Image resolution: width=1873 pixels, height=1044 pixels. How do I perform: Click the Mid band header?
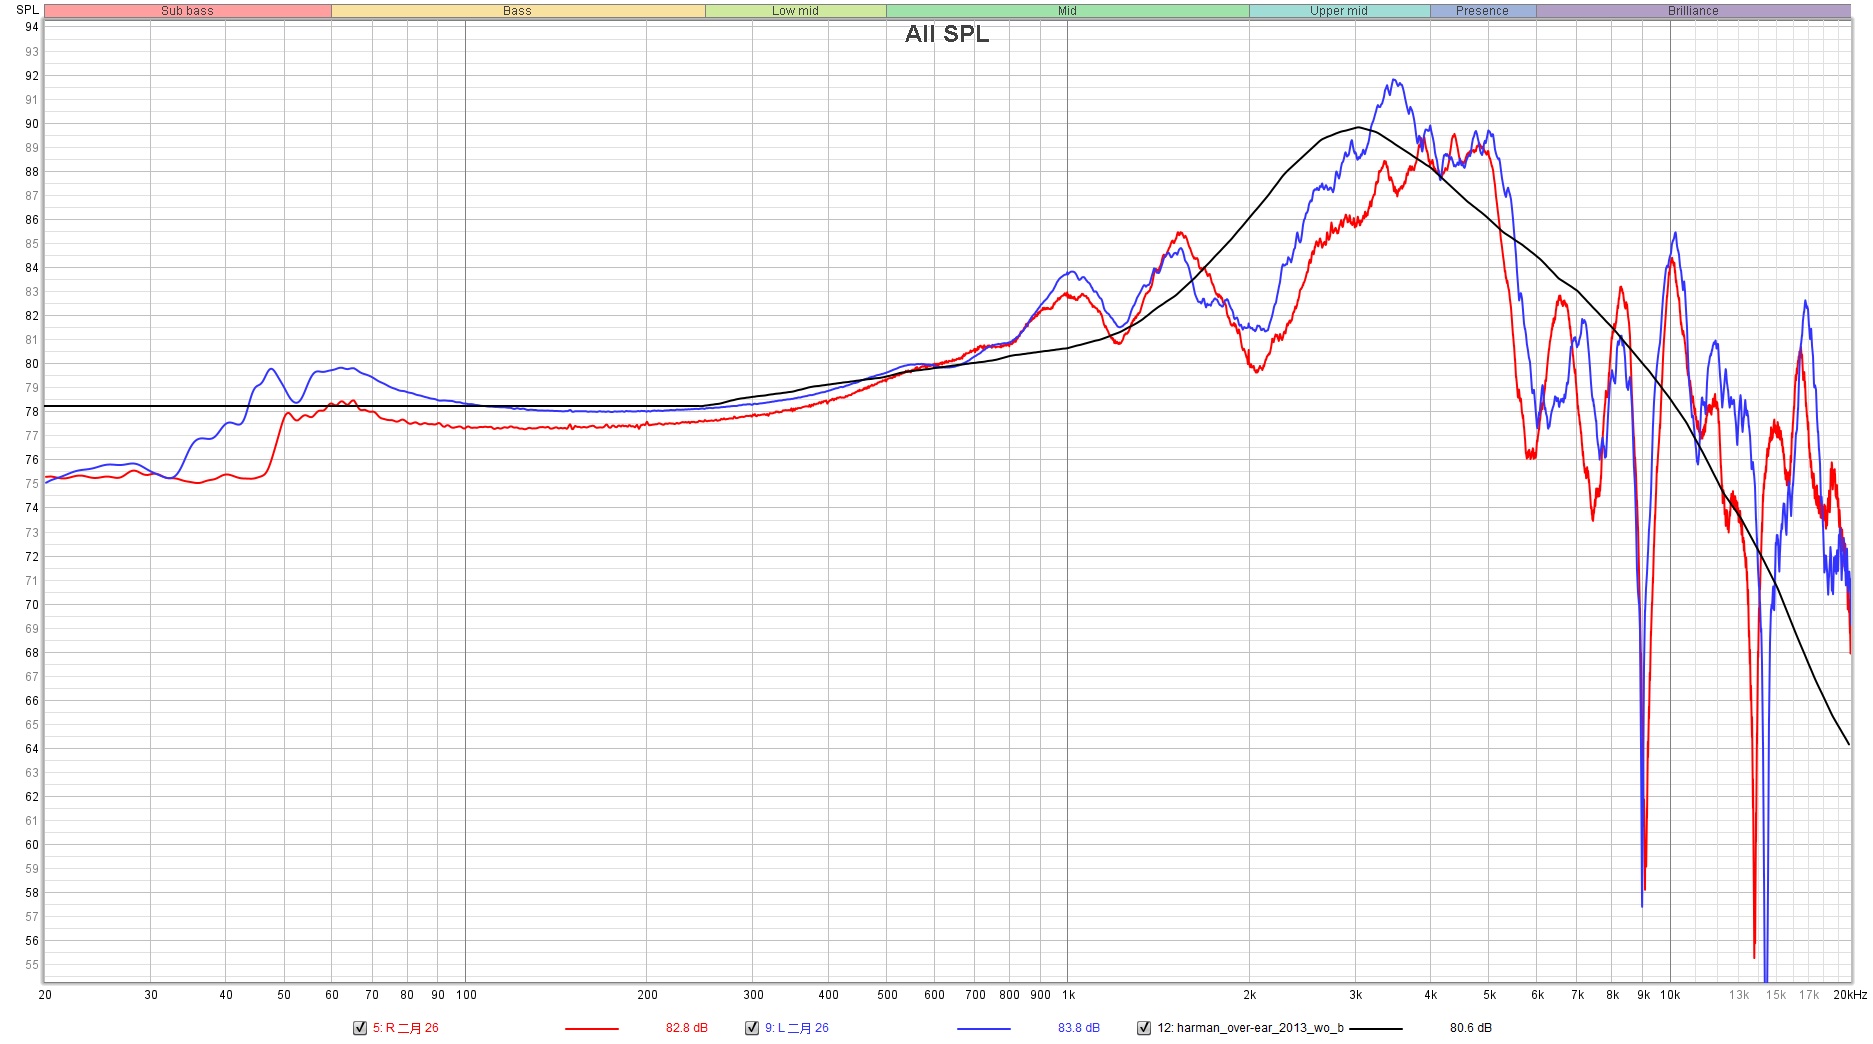[1068, 11]
